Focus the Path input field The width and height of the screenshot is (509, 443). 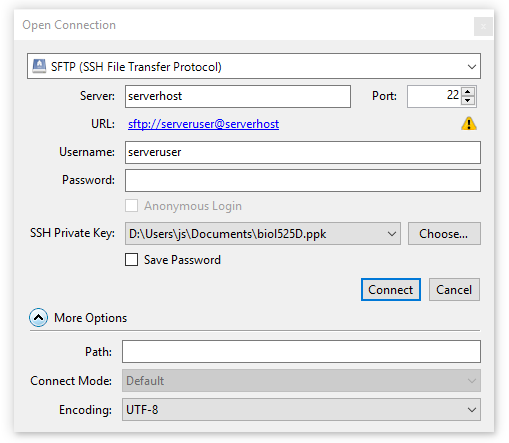[301, 351]
